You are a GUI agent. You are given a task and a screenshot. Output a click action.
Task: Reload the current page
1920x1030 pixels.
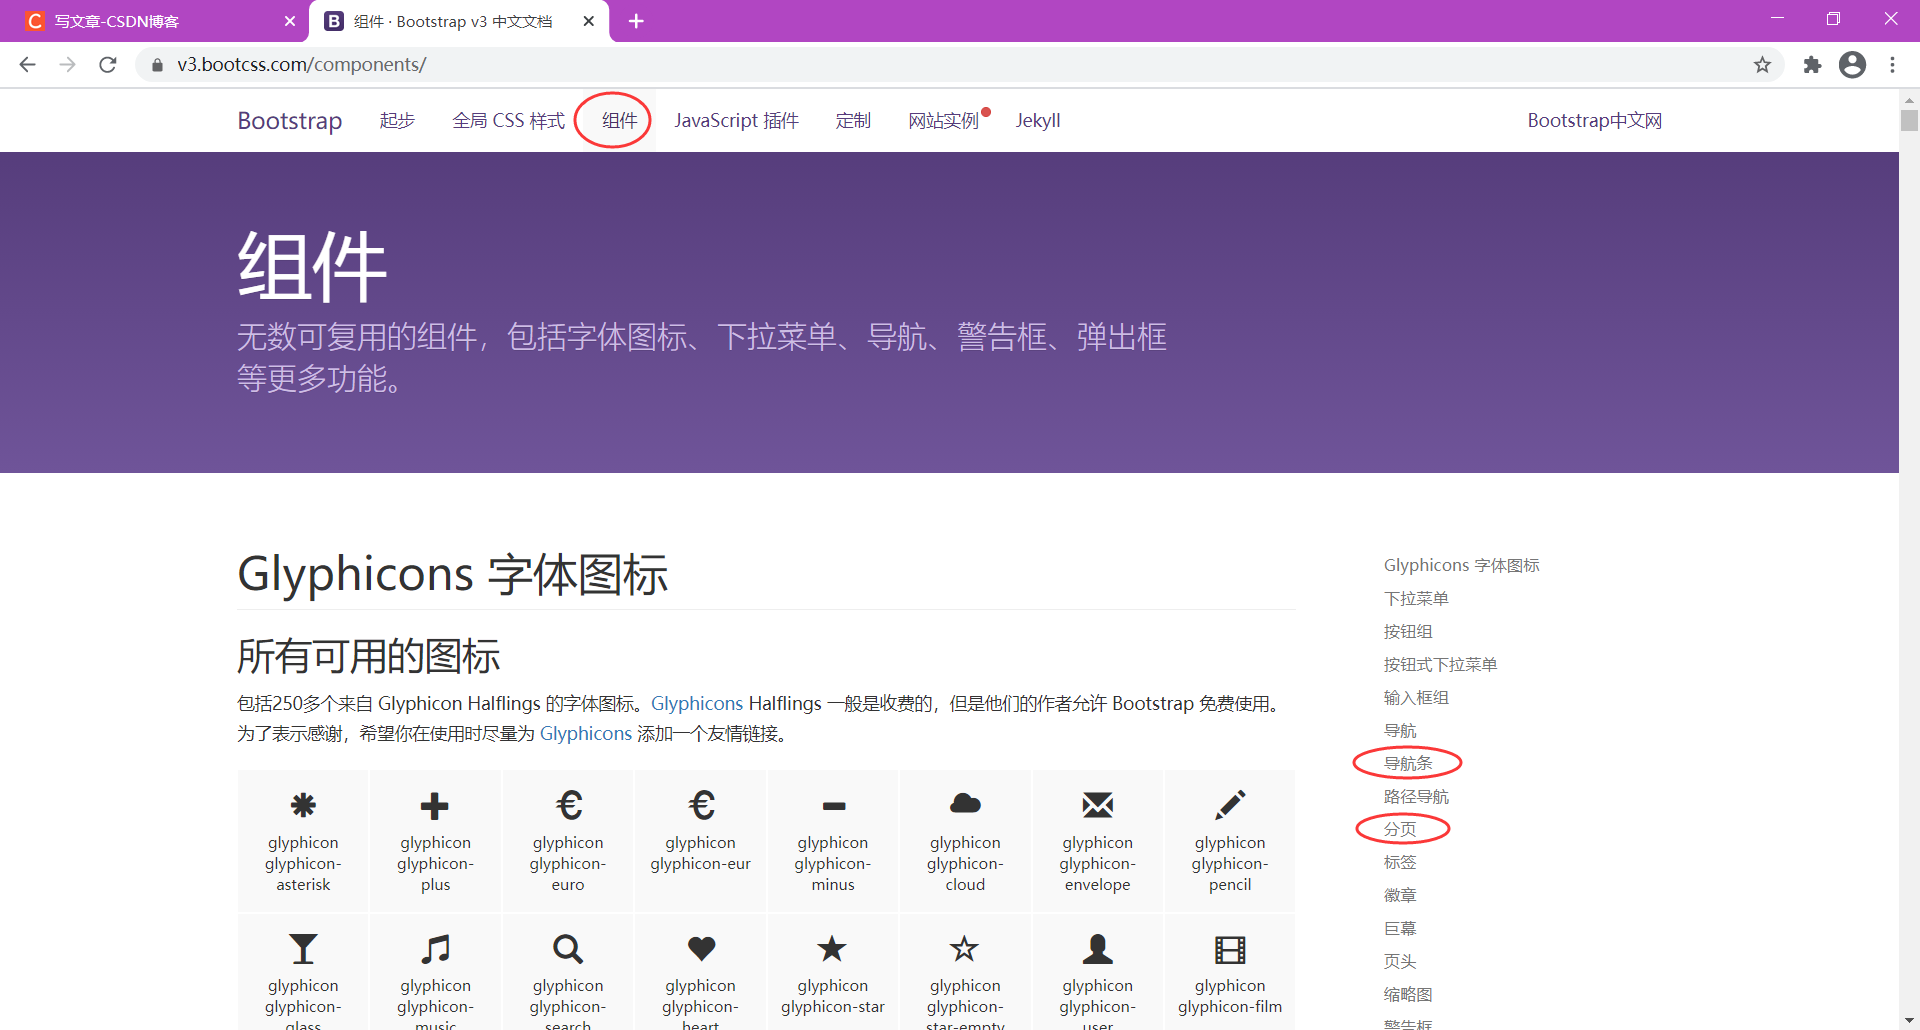click(x=108, y=65)
